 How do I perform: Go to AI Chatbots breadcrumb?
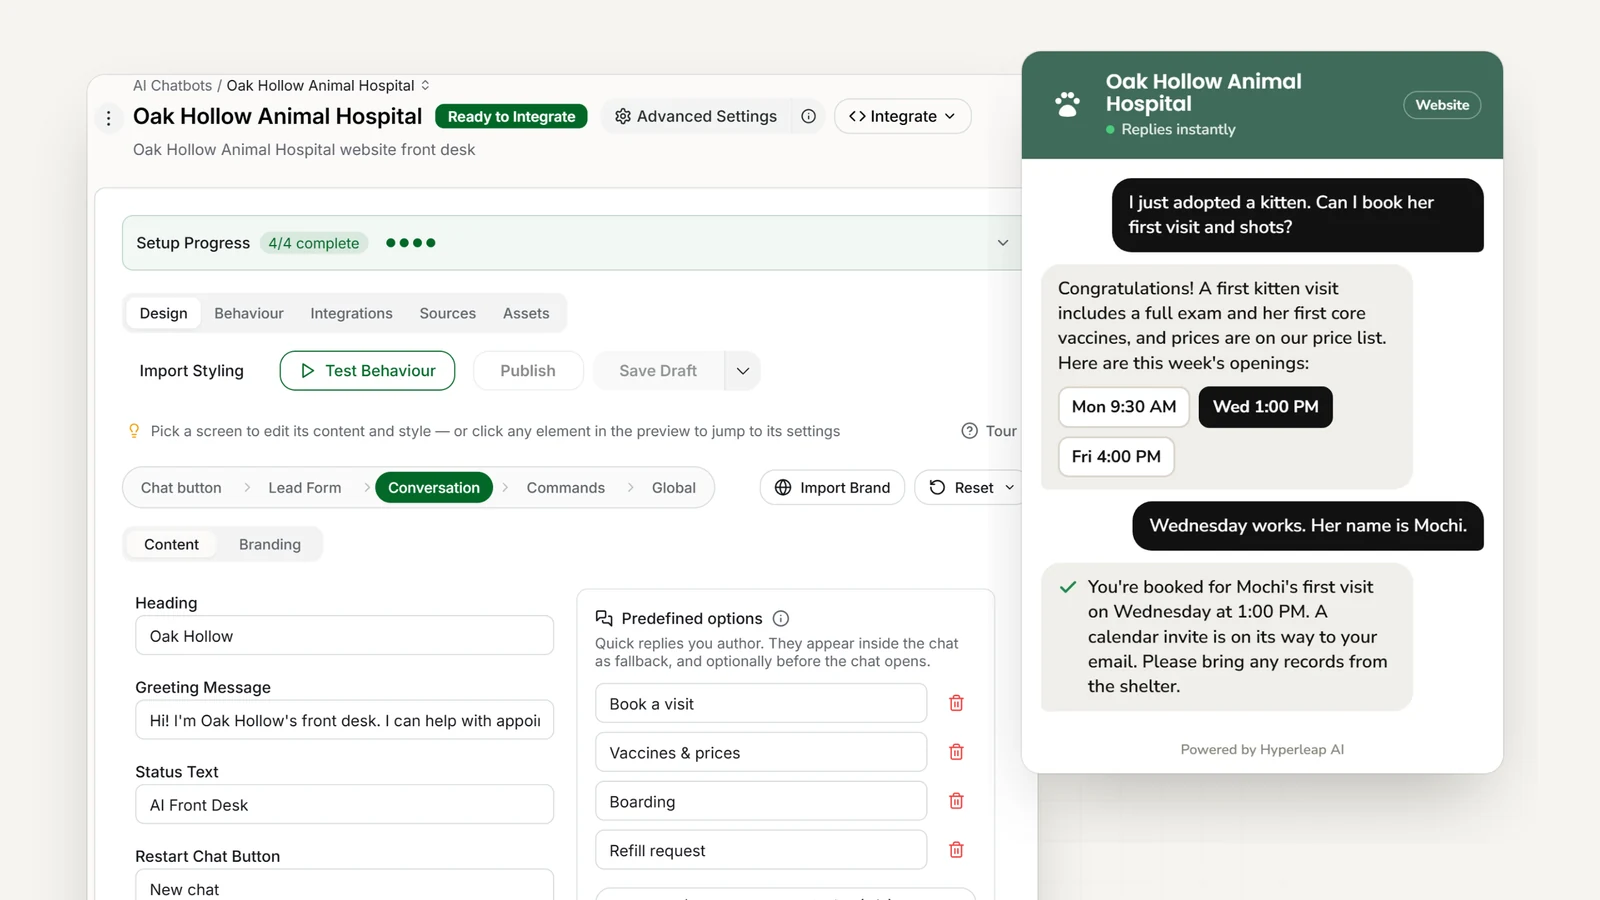pyautogui.click(x=172, y=85)
